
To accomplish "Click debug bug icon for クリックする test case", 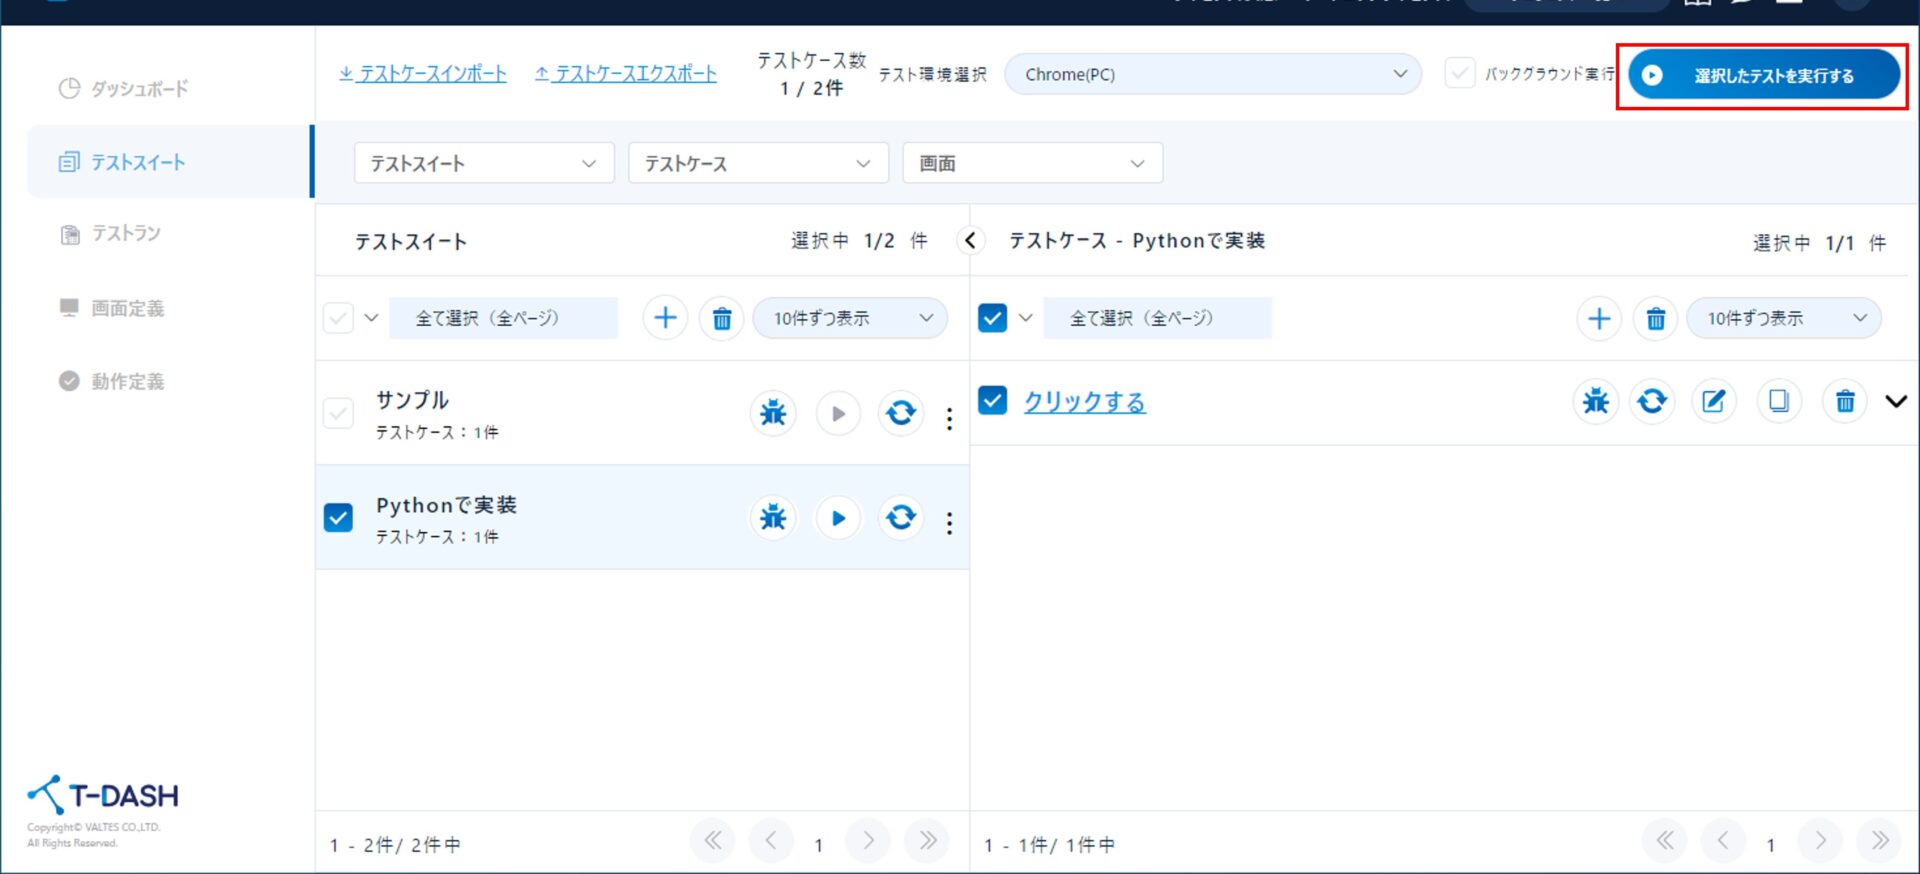I will [x=1595, y=402].
